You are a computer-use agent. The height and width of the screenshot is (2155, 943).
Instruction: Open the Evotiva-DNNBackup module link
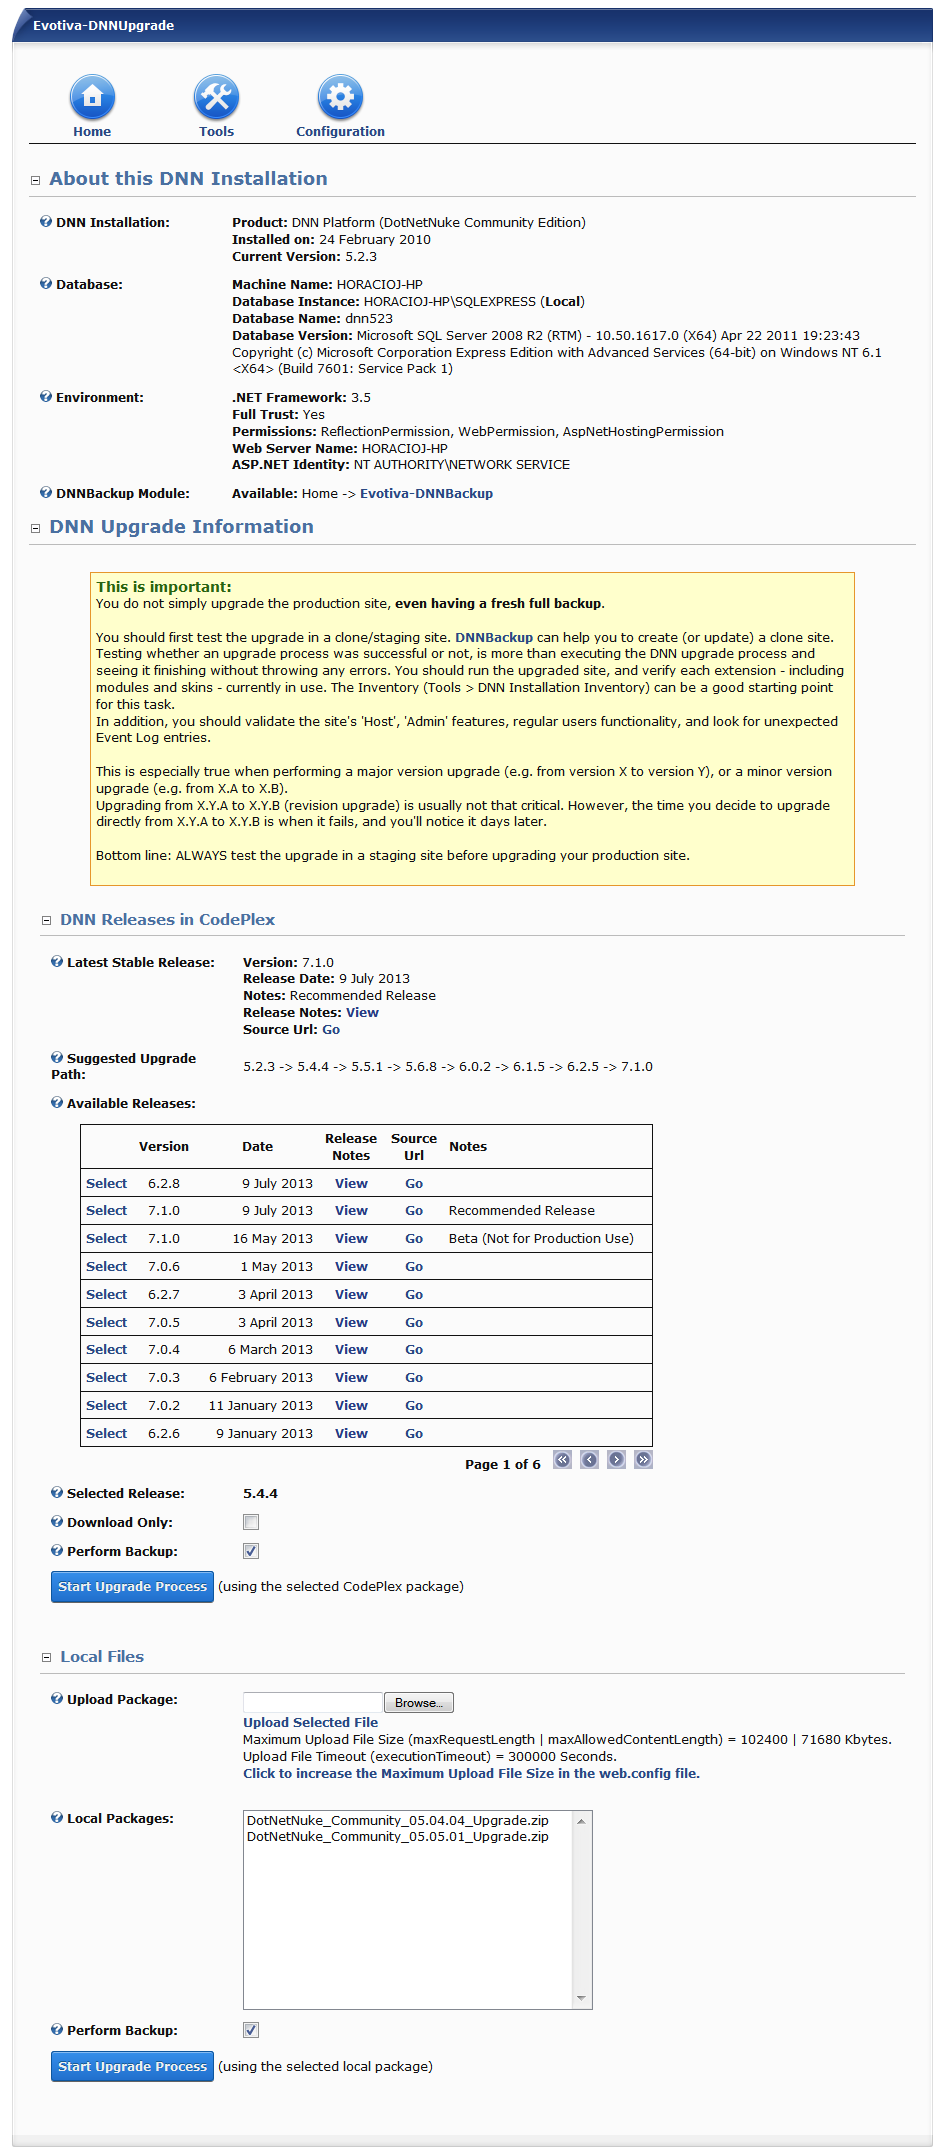click(x=426, y=493)
